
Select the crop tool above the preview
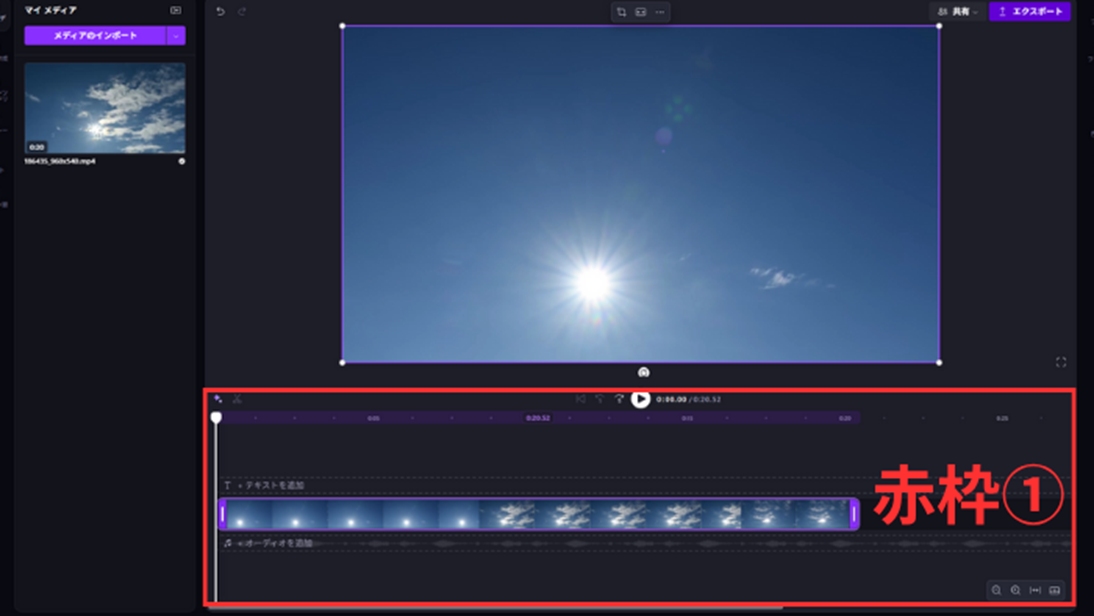pyautogui.click(x=621, y=12)
